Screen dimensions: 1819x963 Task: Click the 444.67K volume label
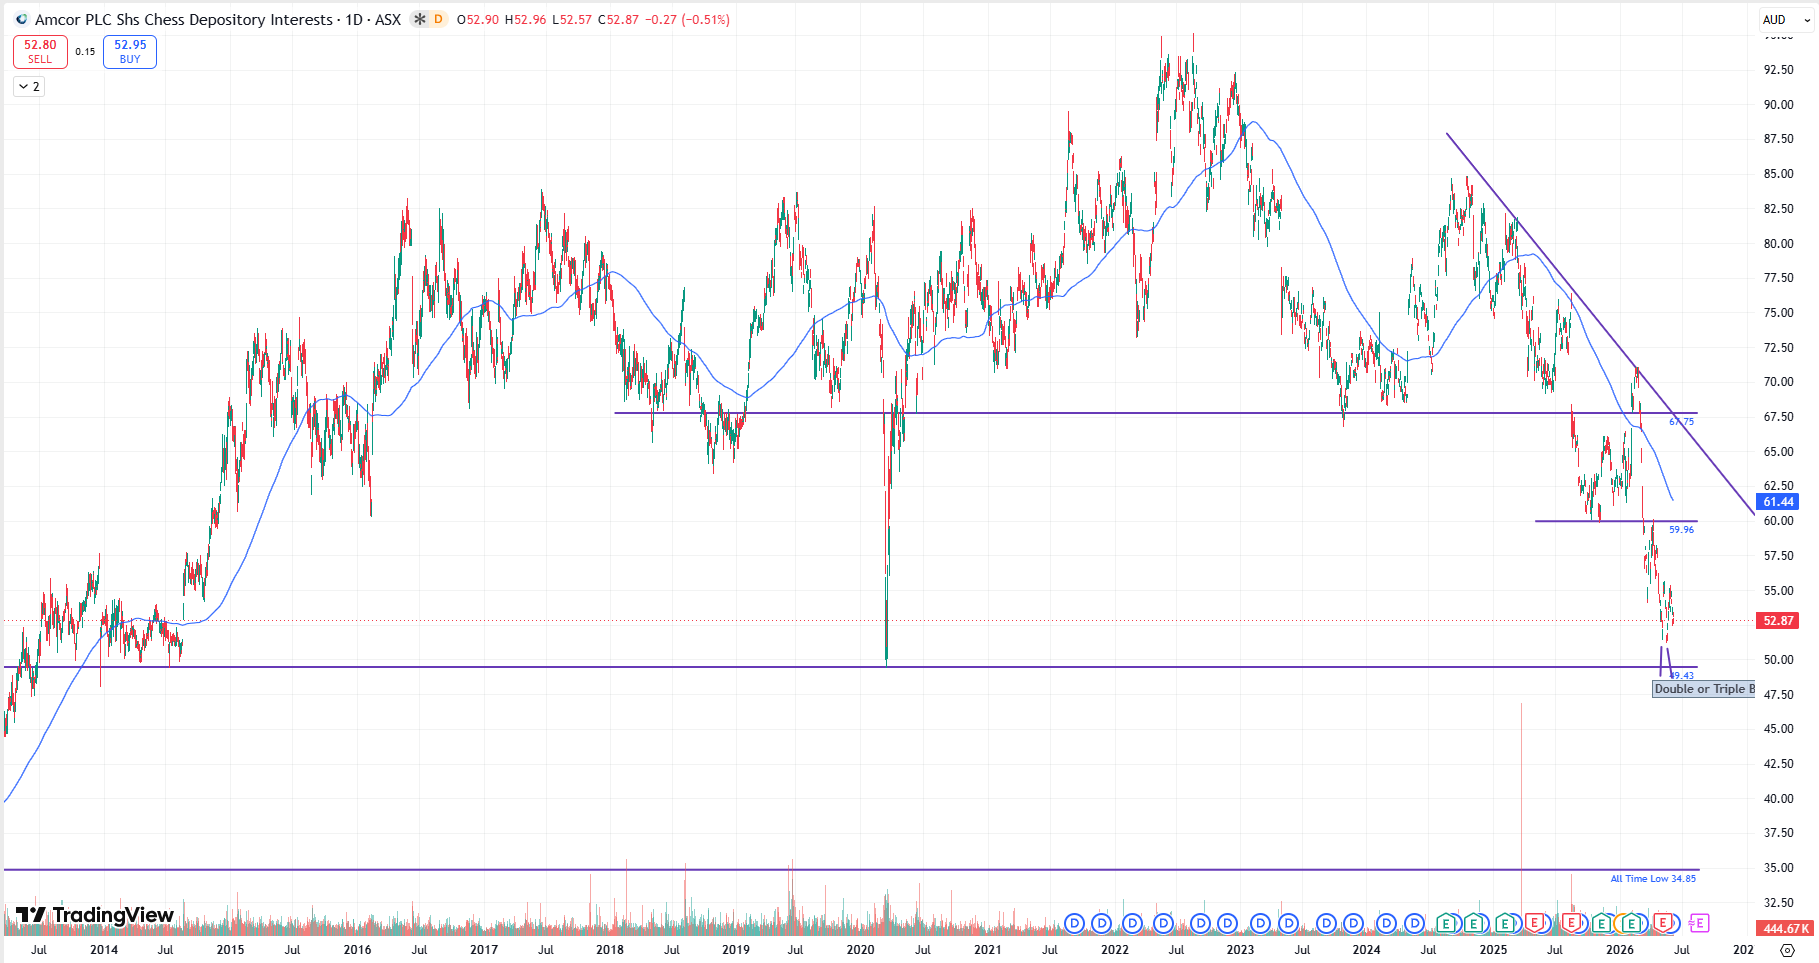click(x=1785, y=929)
